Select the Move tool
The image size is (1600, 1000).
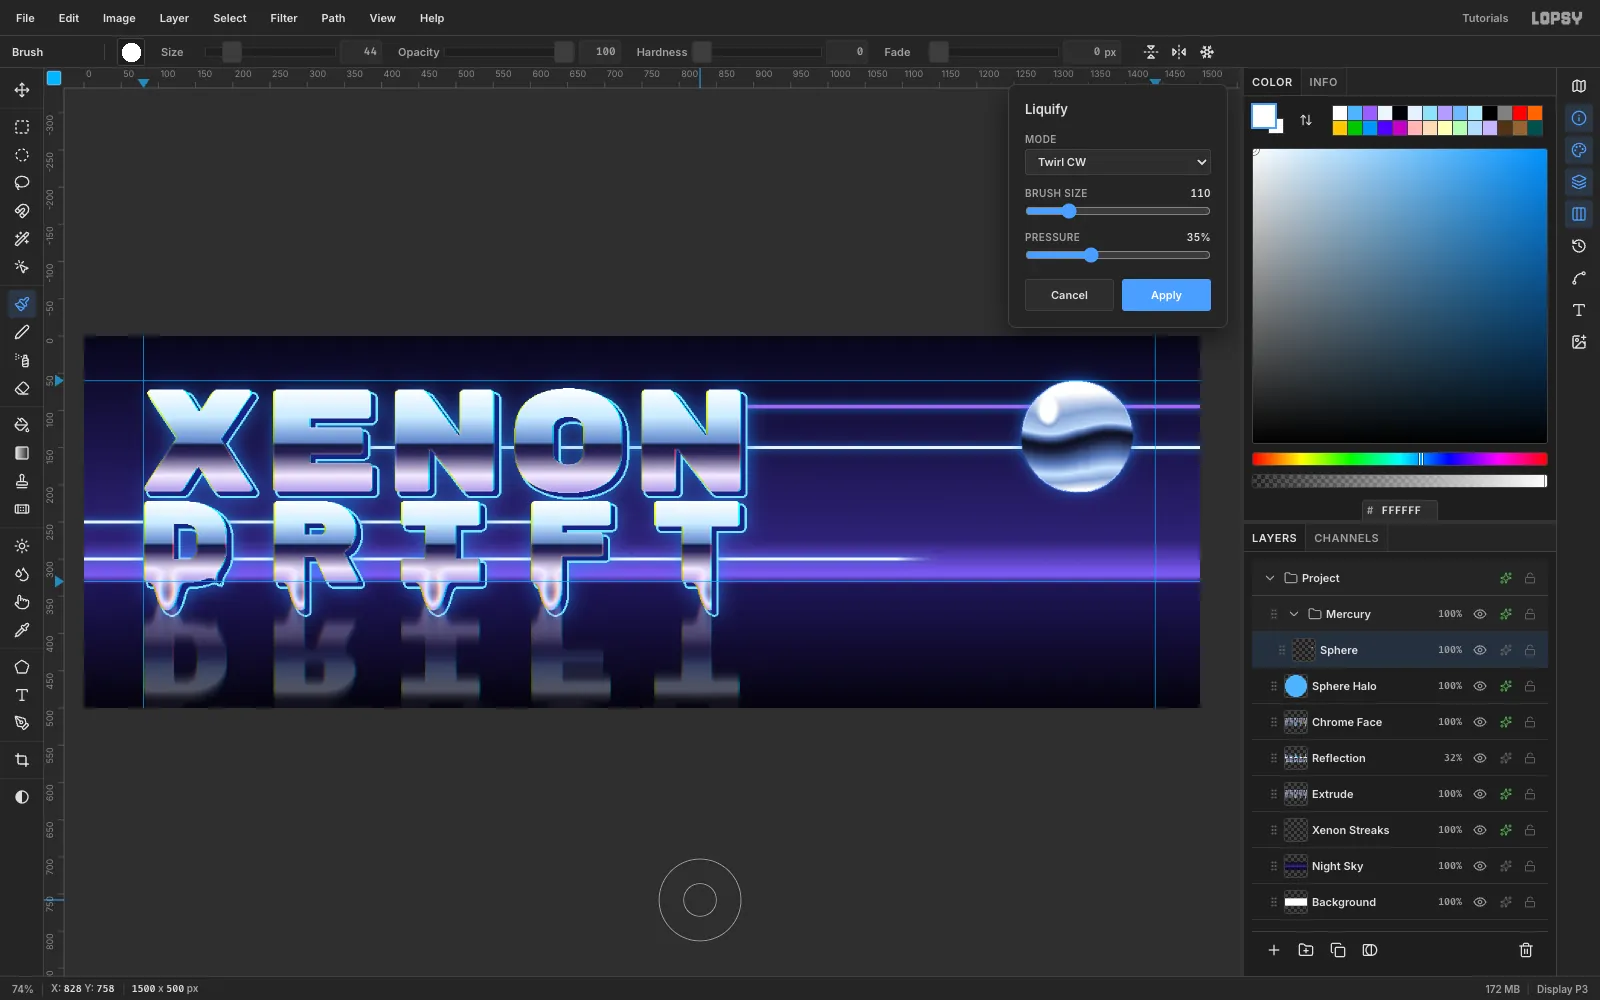tap(22, 90)
